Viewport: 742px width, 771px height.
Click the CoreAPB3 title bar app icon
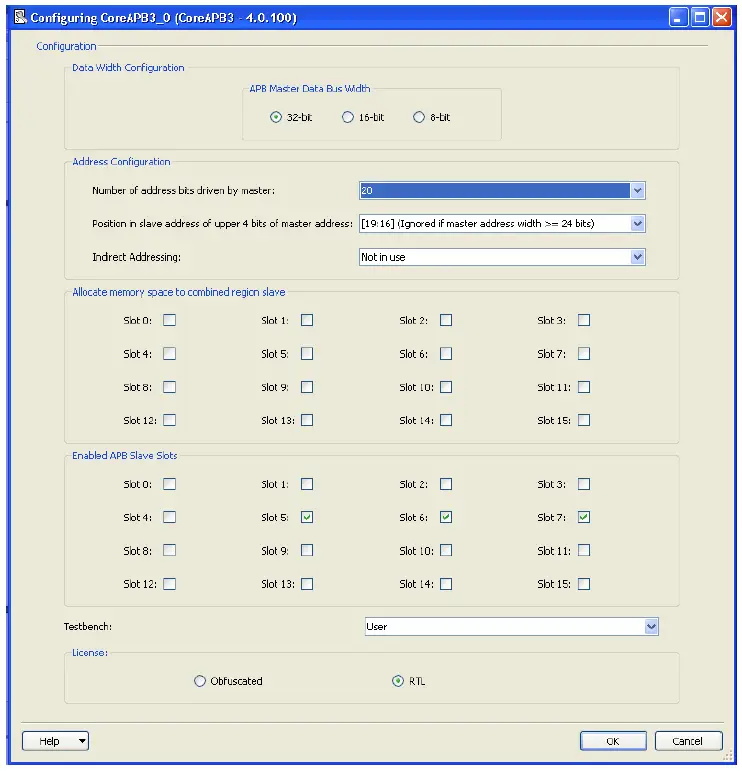point(20,17)
